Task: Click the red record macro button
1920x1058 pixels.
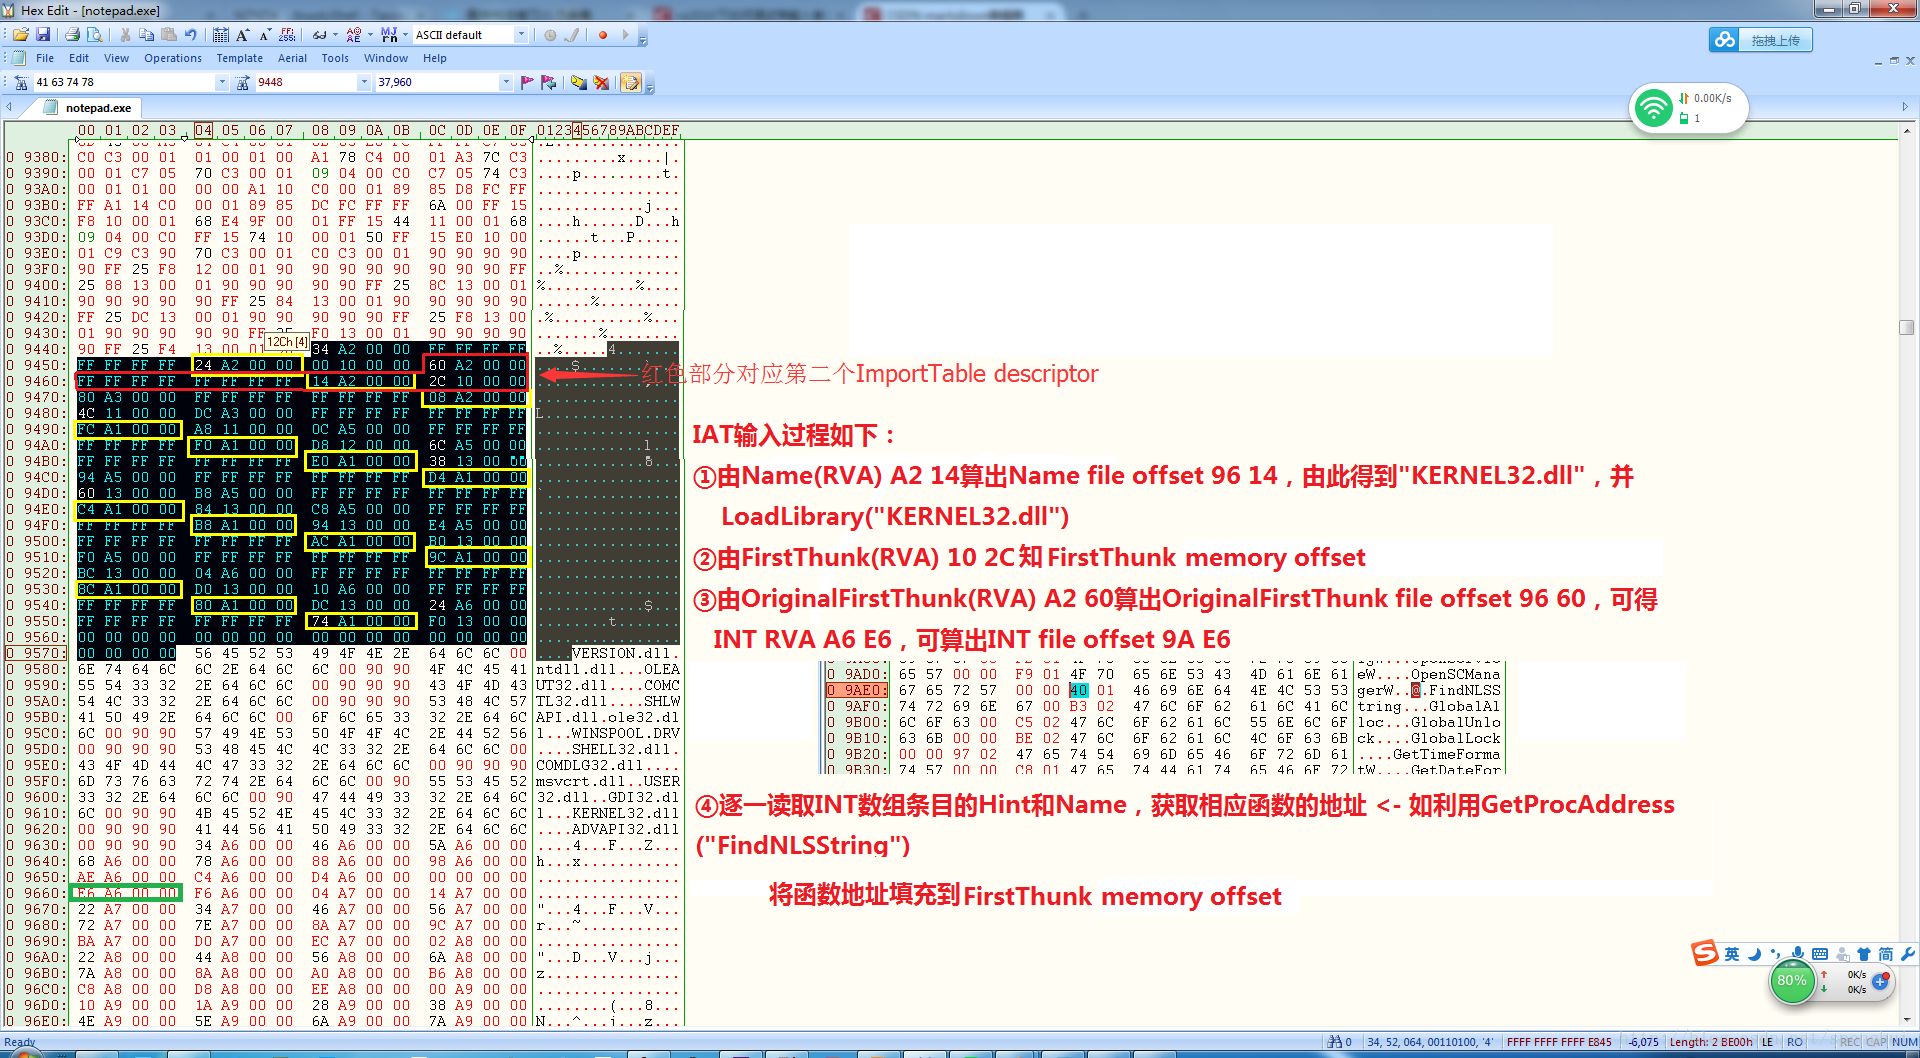Action: click(x=603, y=35)
